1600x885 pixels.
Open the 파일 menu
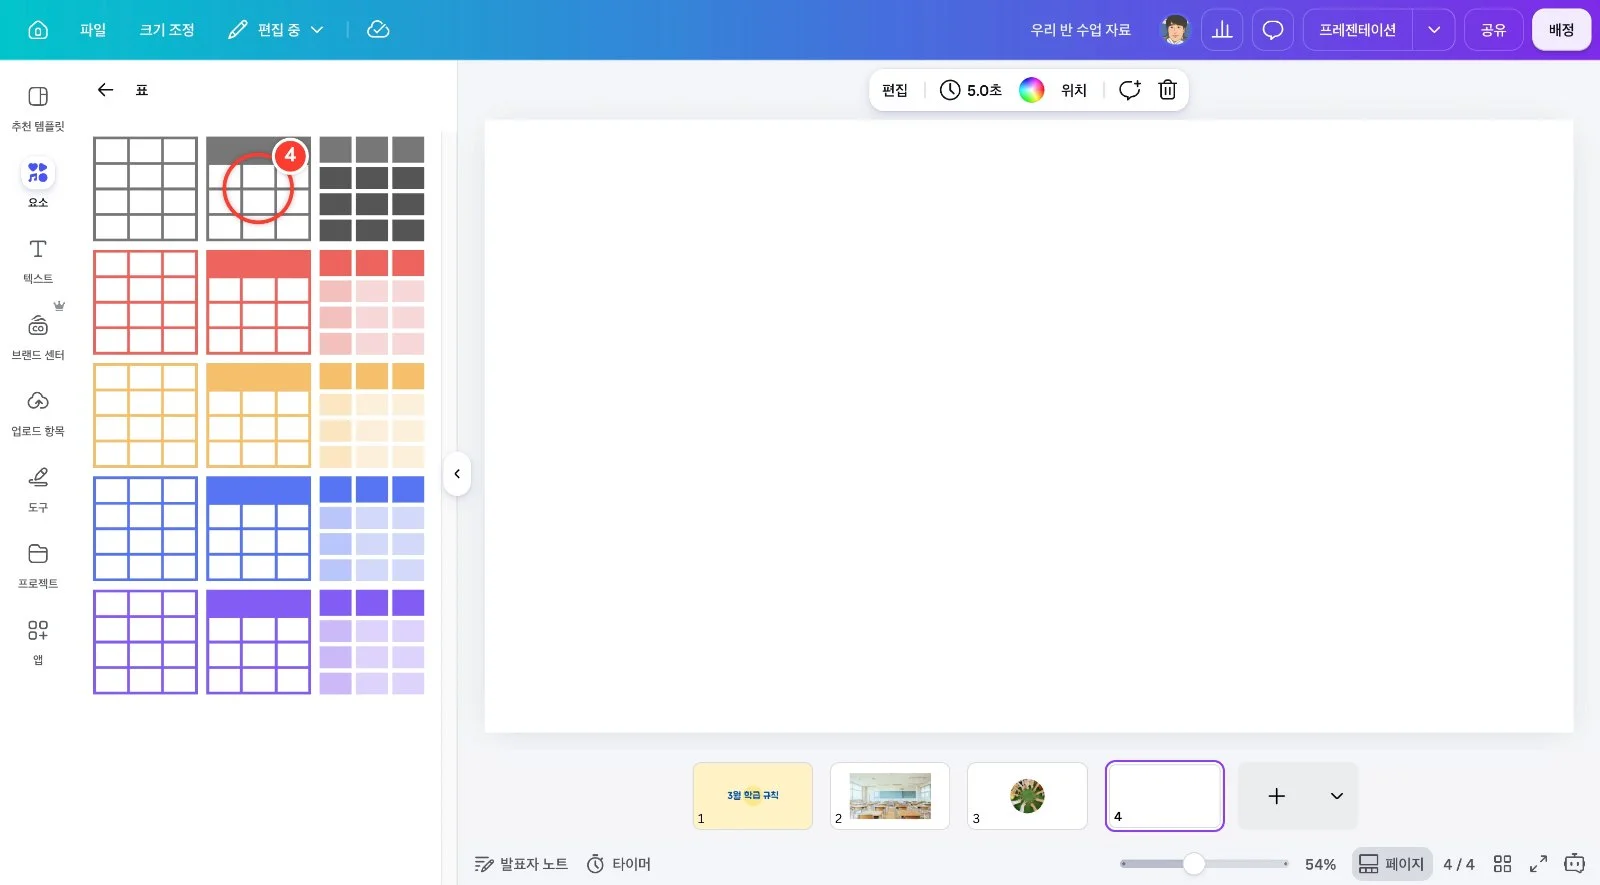point(93,30)
